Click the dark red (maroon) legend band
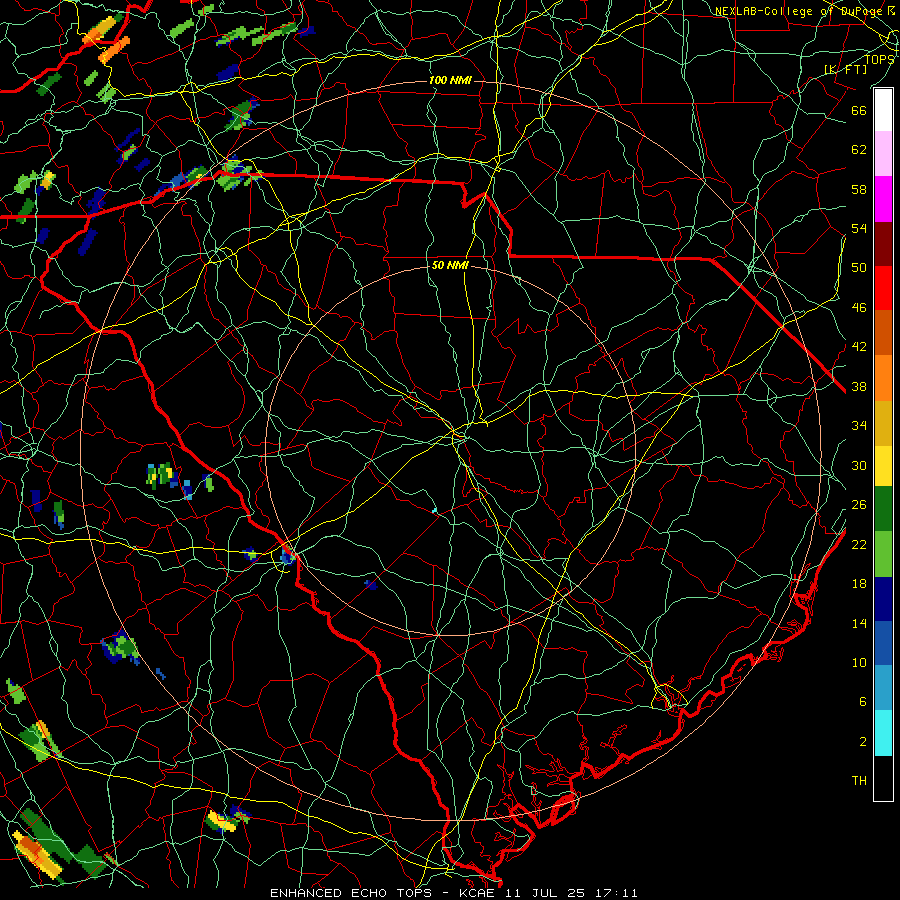The height and width of the screenshot is (900, 900). pos(883,243)
